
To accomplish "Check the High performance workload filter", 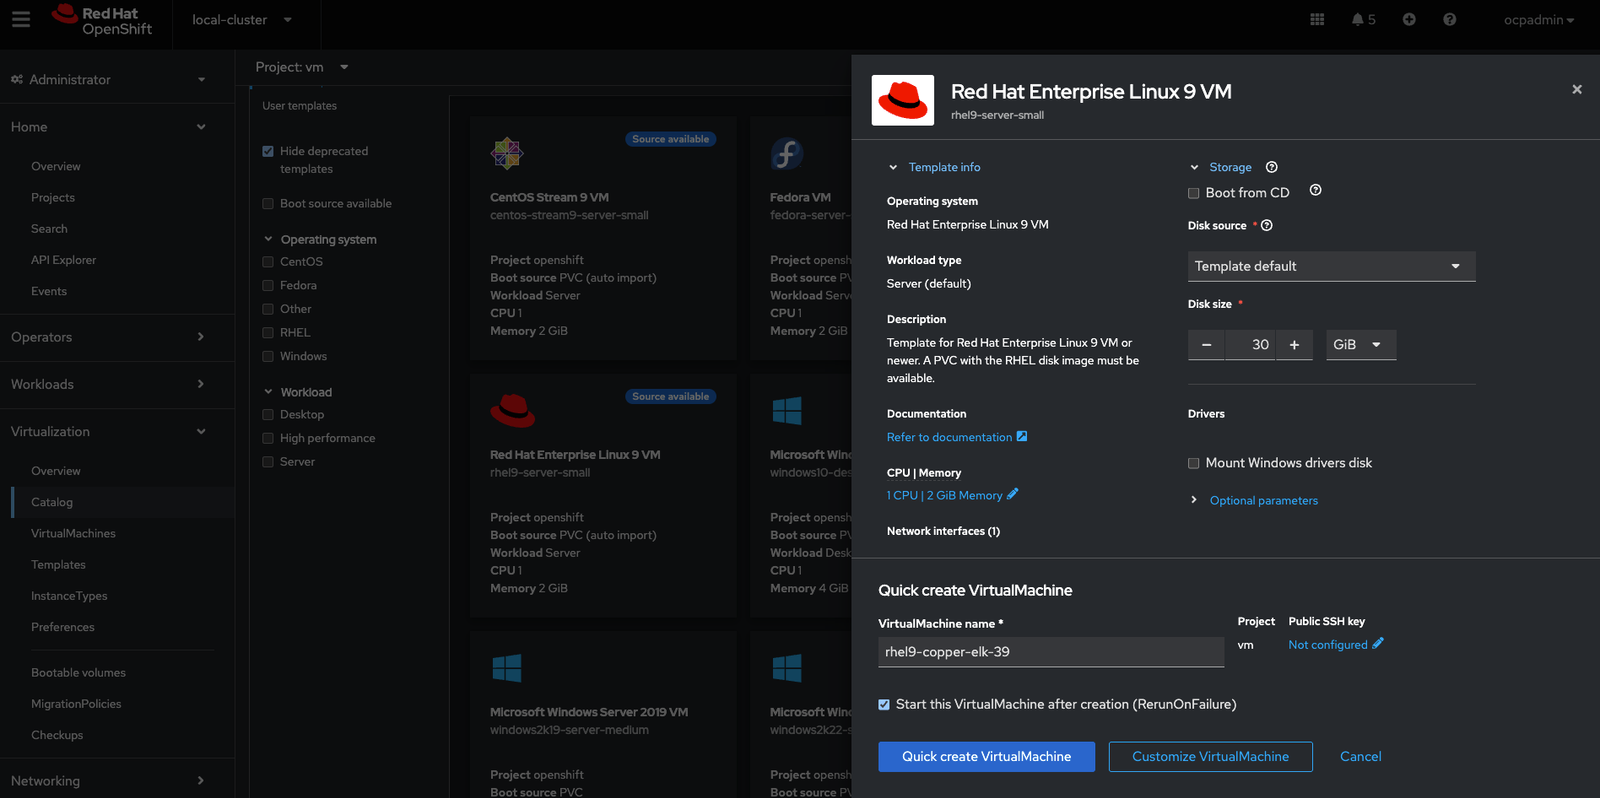I will click(268, 438).
